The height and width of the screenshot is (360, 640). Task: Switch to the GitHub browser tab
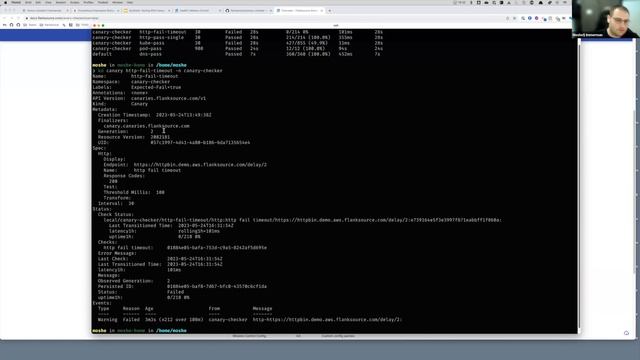pos(248,11)
